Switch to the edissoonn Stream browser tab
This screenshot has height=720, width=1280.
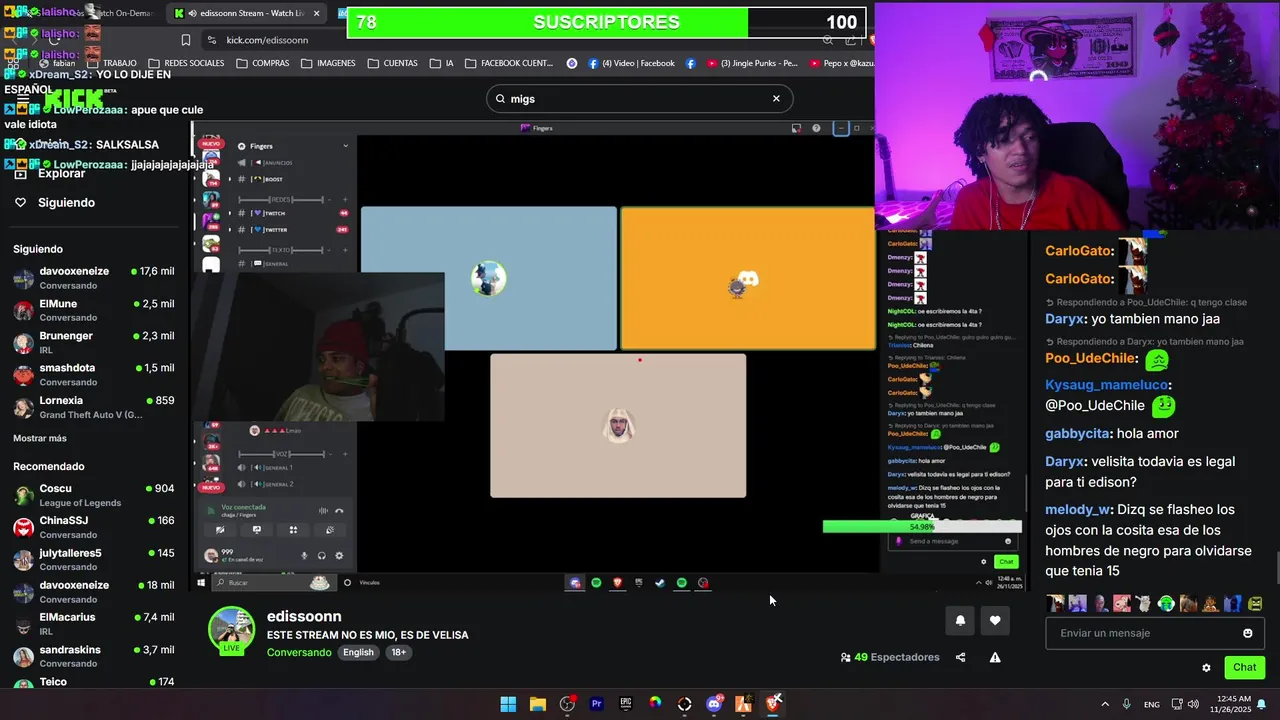[x=248, y=13]
